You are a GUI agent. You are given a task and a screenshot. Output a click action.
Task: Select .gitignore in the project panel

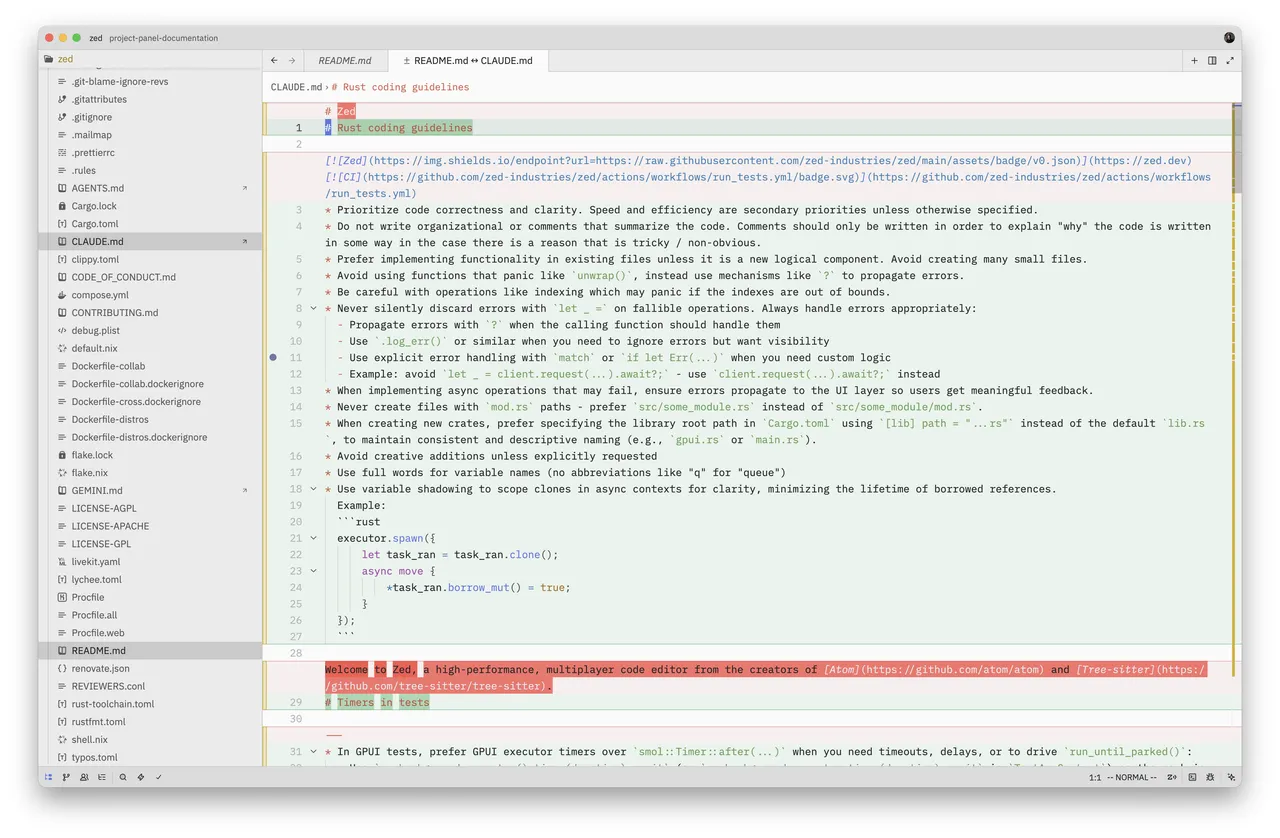click(x=150, y=117)
